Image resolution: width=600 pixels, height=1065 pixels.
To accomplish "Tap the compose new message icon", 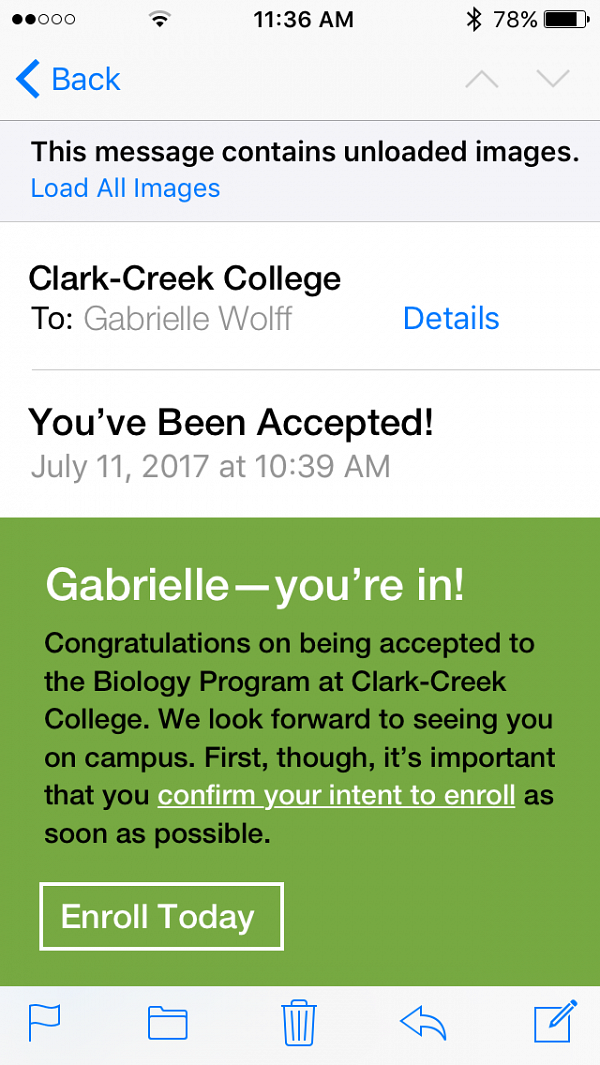I will pyautogui.click(x=555, y=1021).
